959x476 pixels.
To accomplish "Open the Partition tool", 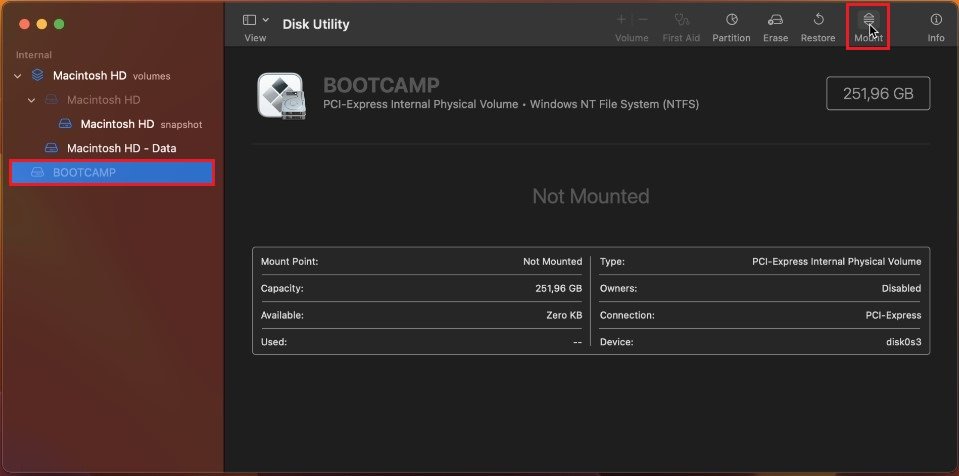I will coord(731,20).
